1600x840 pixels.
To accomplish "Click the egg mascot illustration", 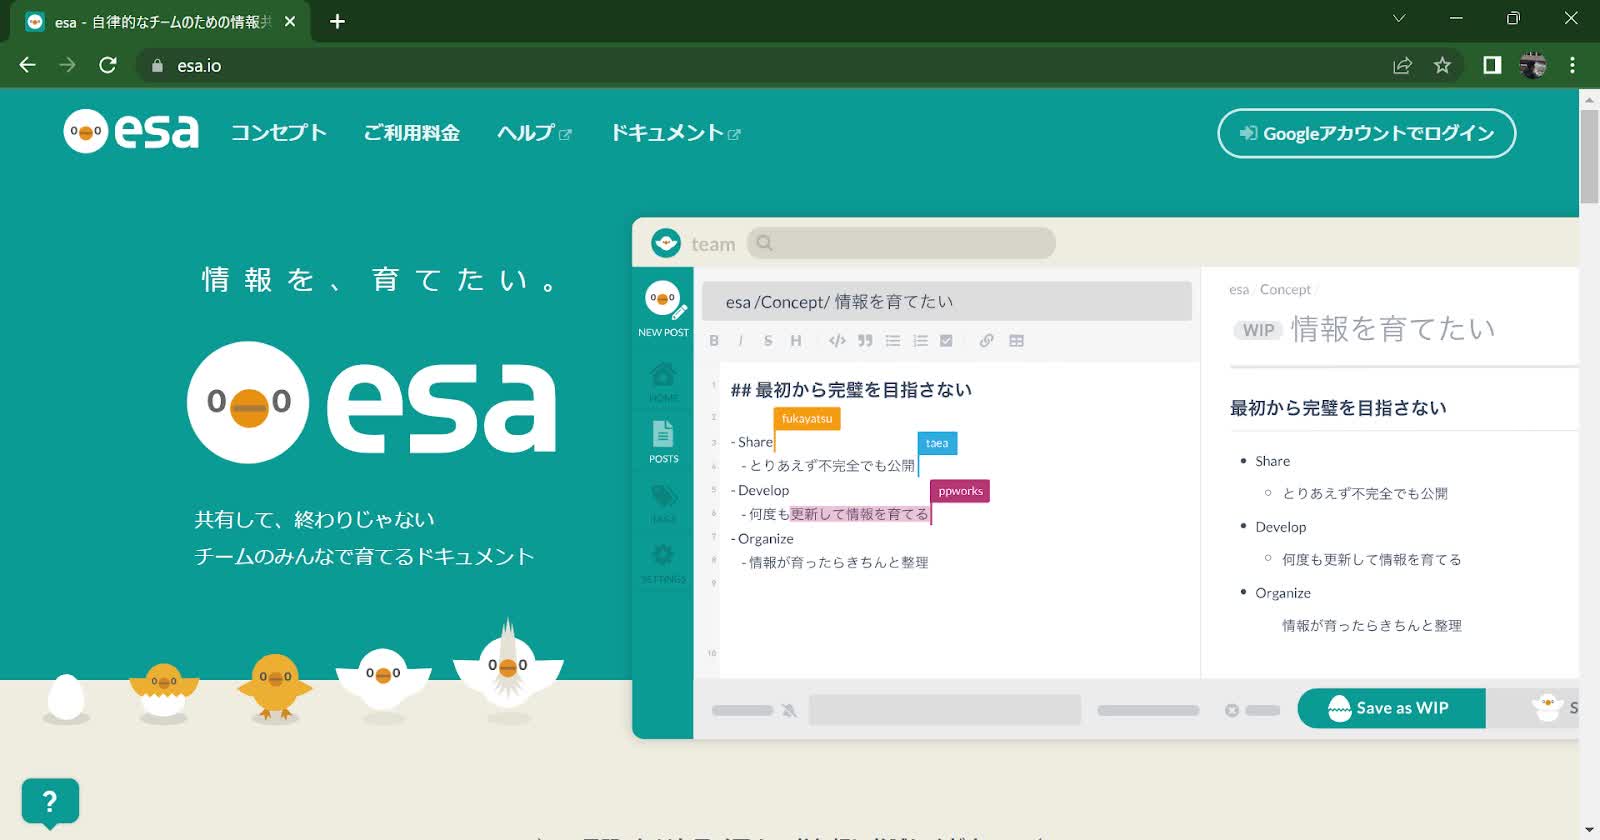I will click(66, 697).
